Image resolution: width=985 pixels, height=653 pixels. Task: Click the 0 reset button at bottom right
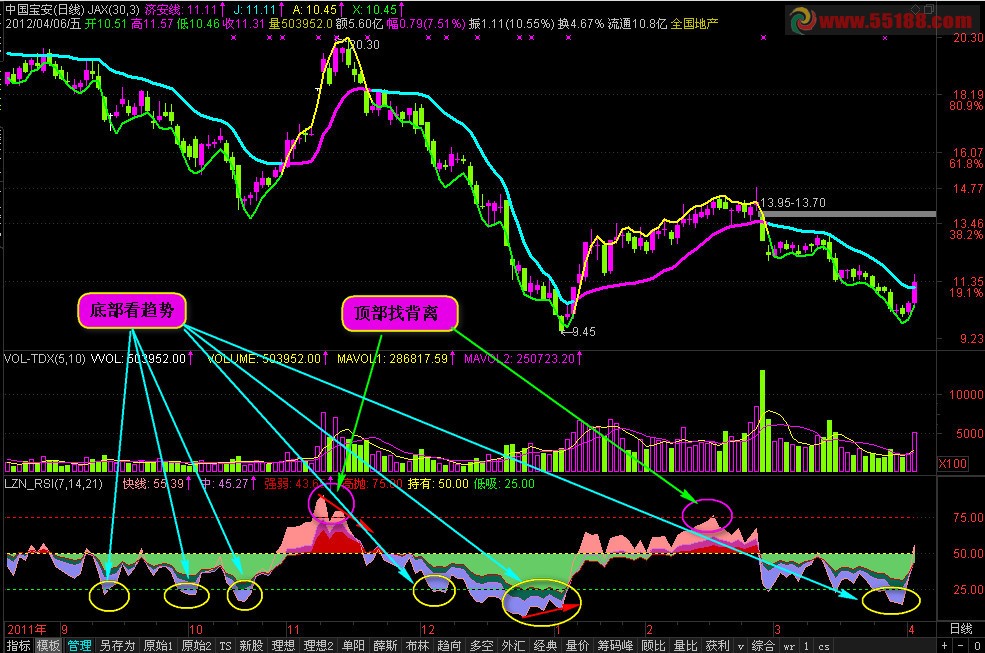(x=977, y=645)
